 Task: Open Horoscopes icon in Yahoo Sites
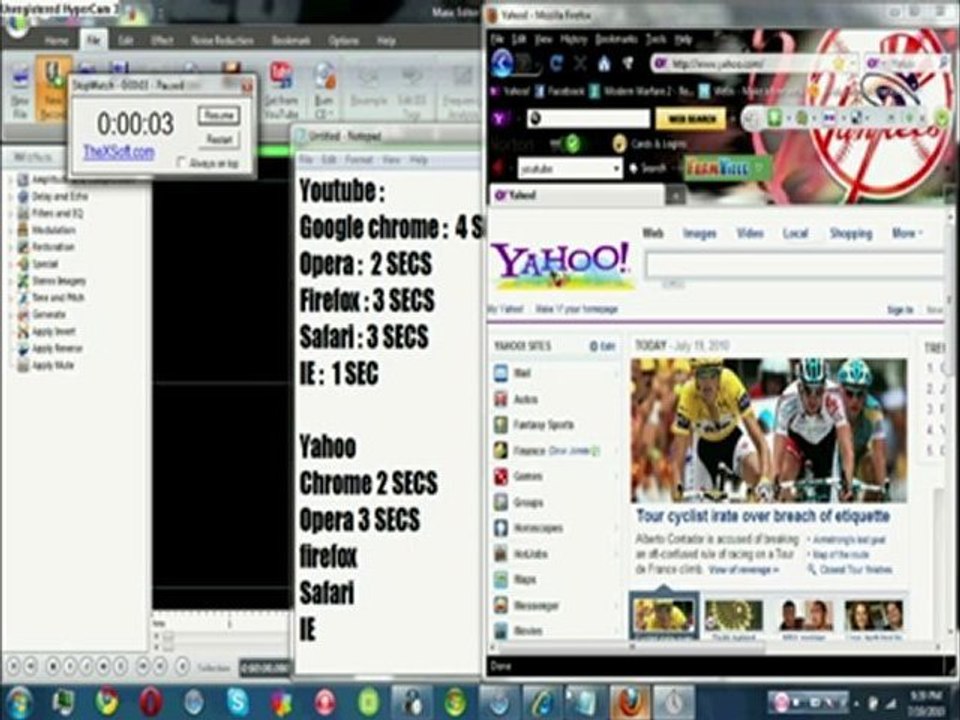coord(501,528)
